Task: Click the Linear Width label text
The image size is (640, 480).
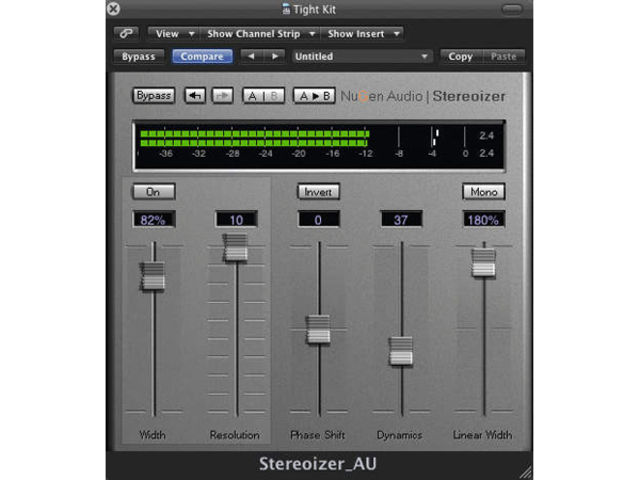Action: point(482,435)
